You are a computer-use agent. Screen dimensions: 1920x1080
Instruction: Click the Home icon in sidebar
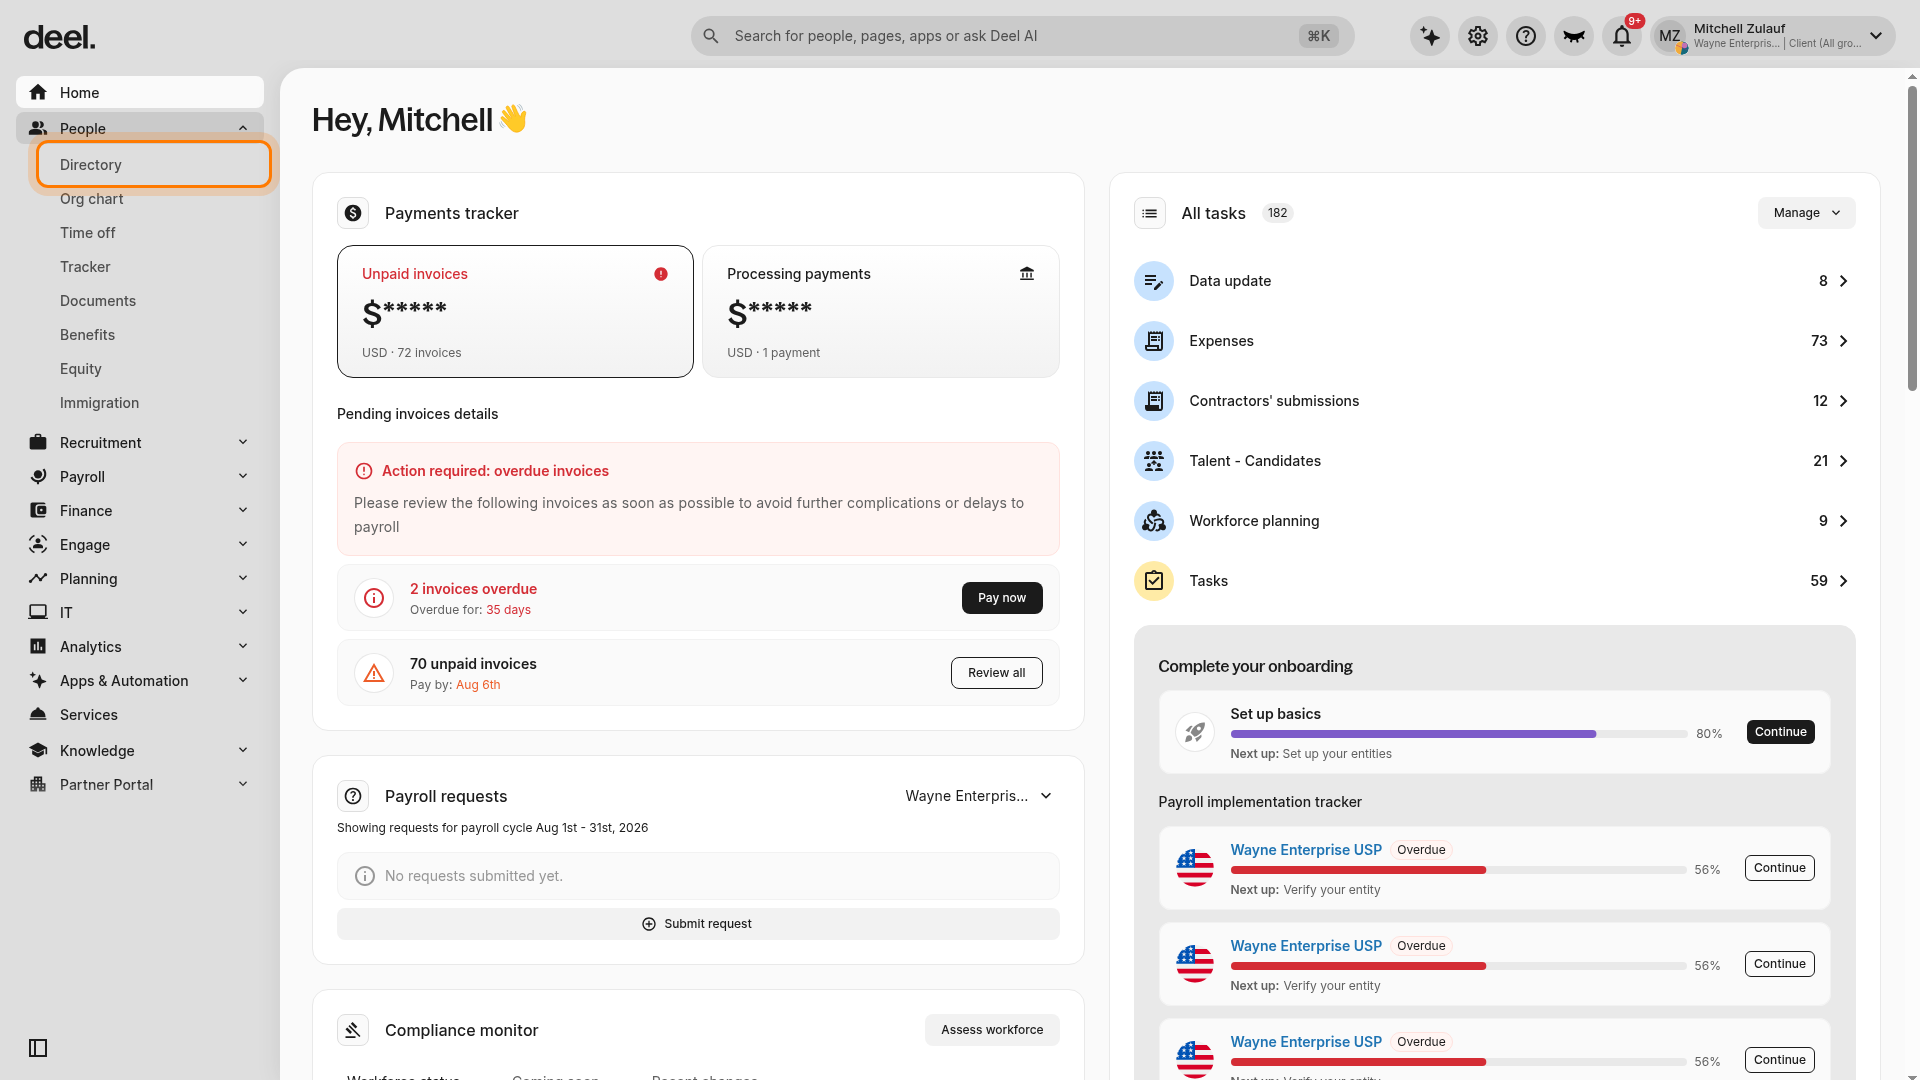click(x=38, y=92)
